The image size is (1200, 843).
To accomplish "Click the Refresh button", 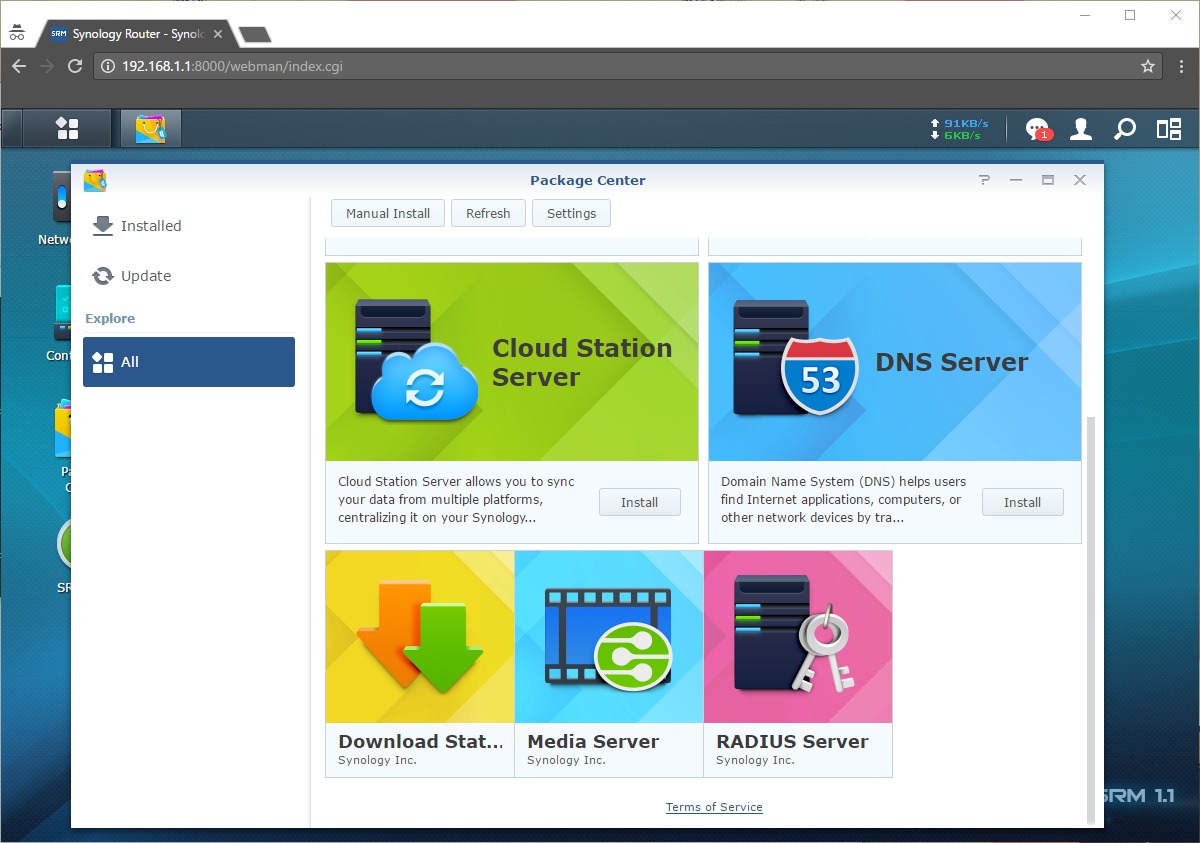I will click(x=488, y=213).
